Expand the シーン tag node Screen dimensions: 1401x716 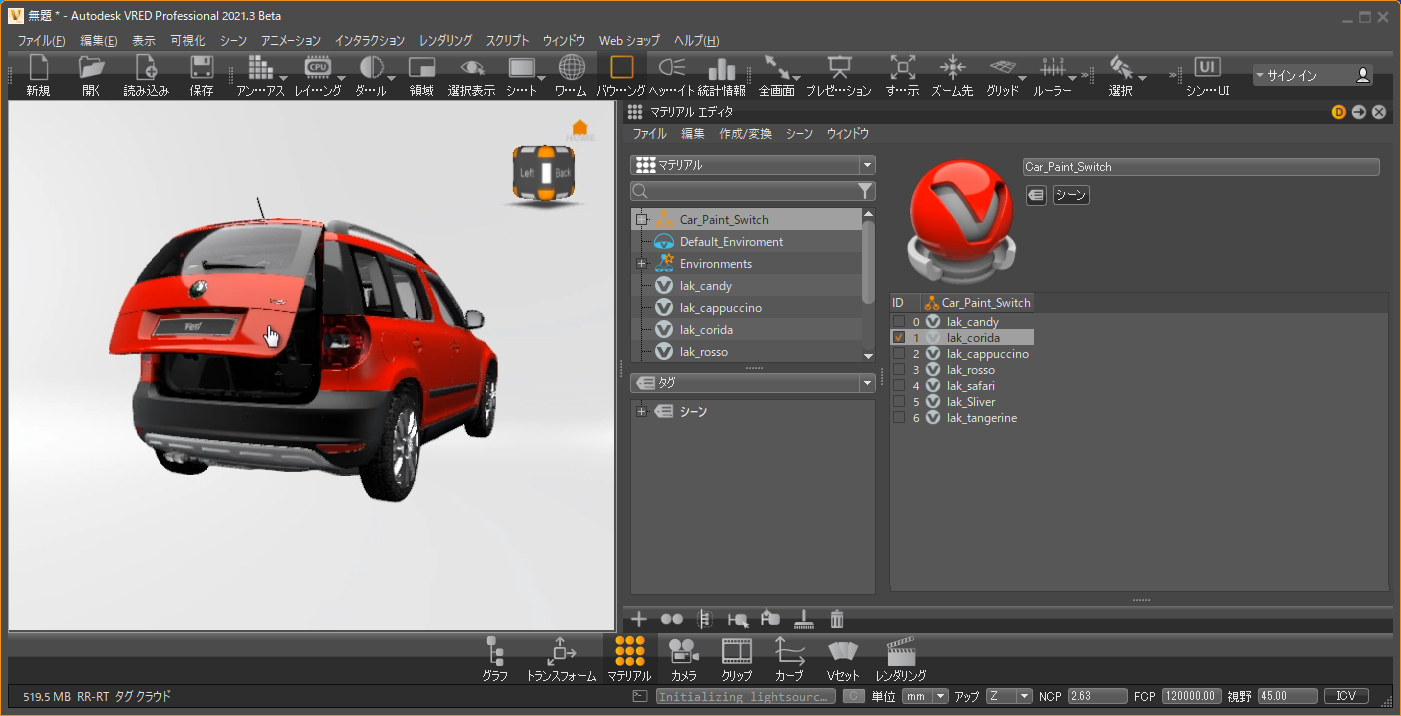click(x=642, y=412)
